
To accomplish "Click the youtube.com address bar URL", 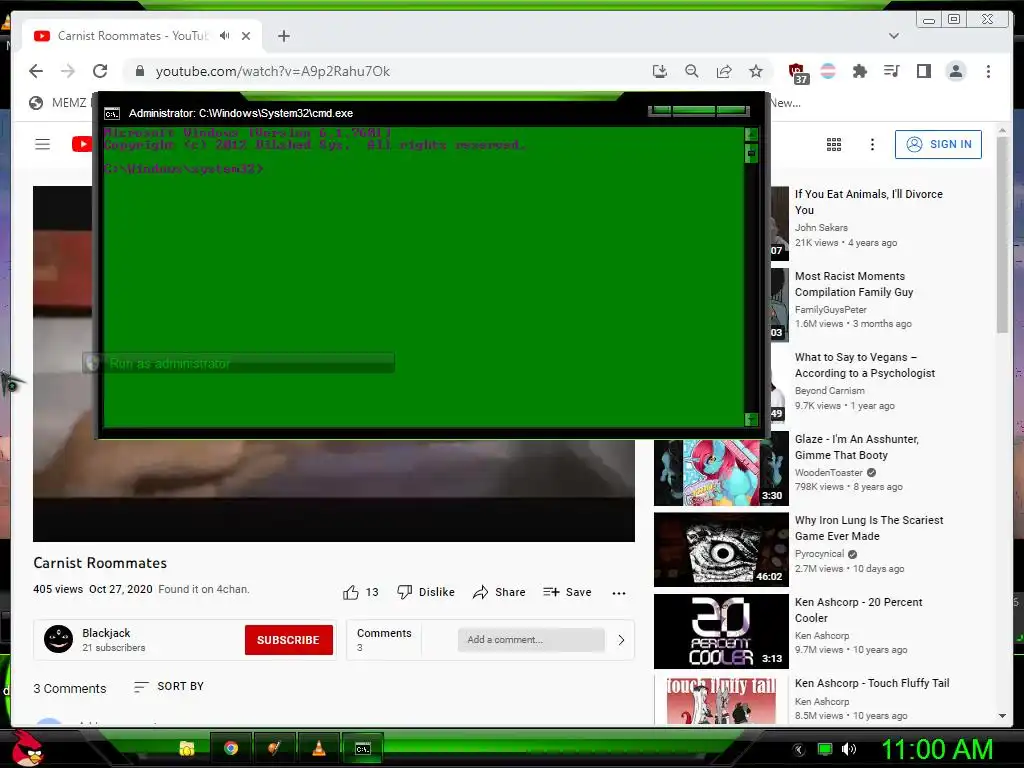I will 272,71.
